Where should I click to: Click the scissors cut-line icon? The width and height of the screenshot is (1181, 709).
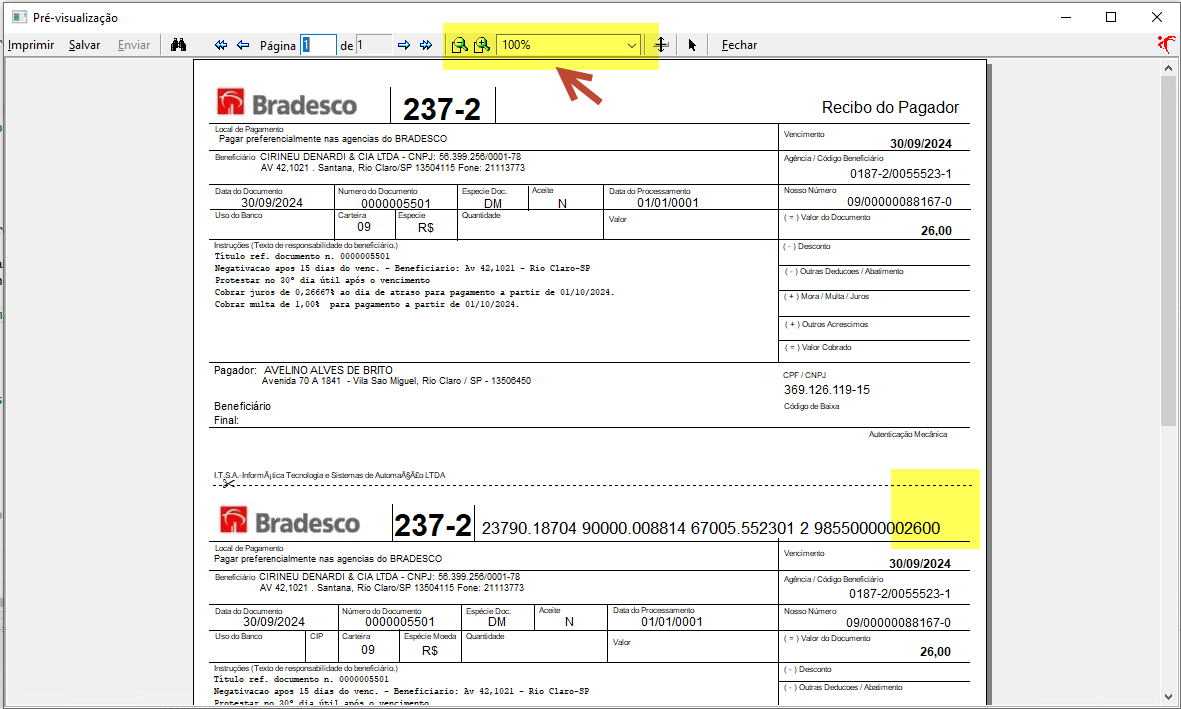click(x=228, y=483)
